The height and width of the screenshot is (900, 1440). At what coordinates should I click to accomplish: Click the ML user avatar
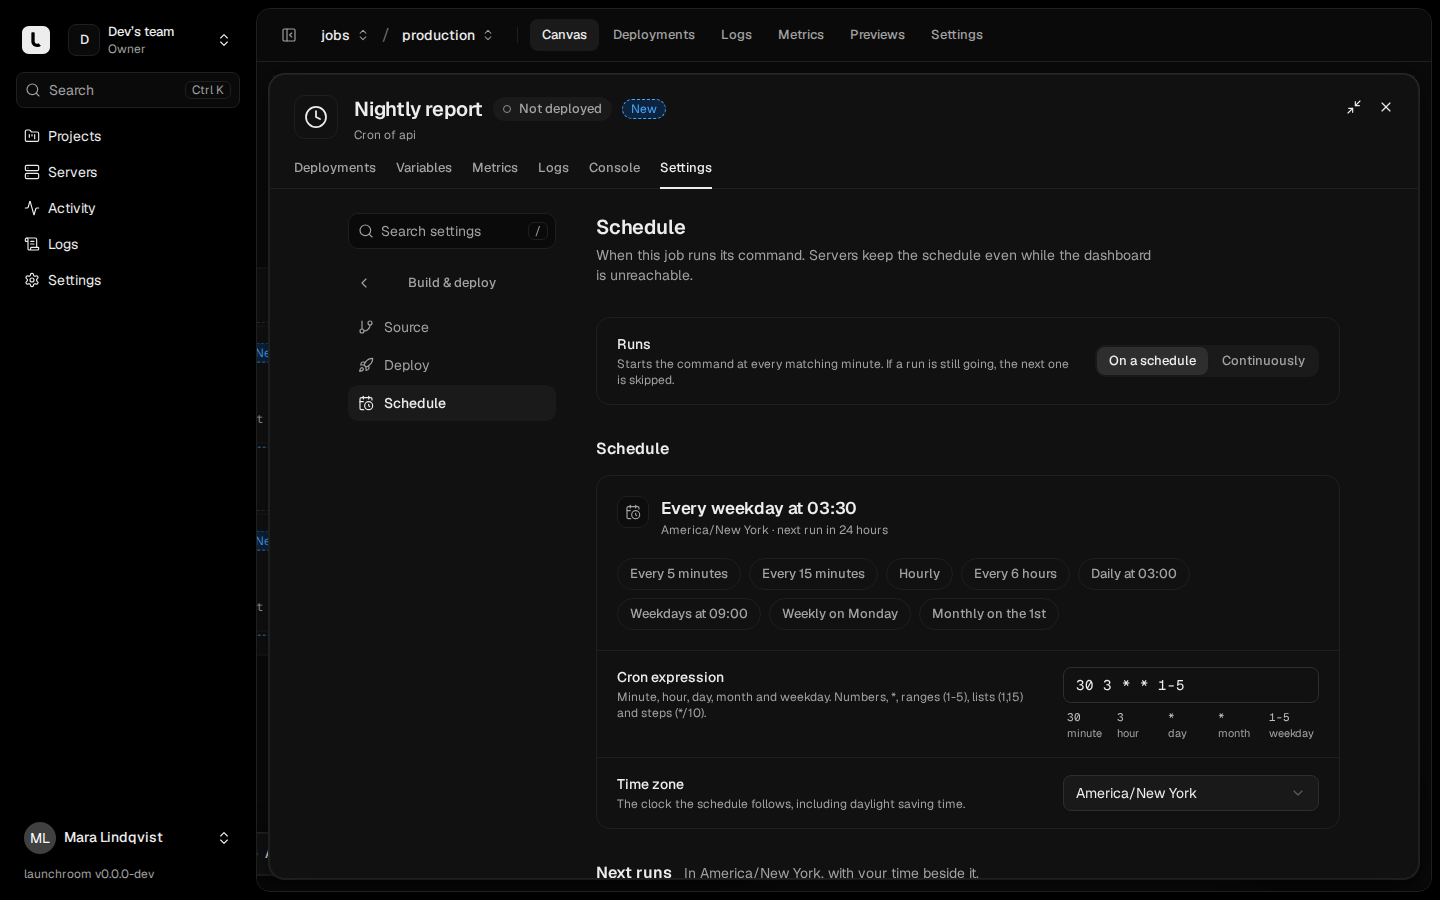(40, 838)
